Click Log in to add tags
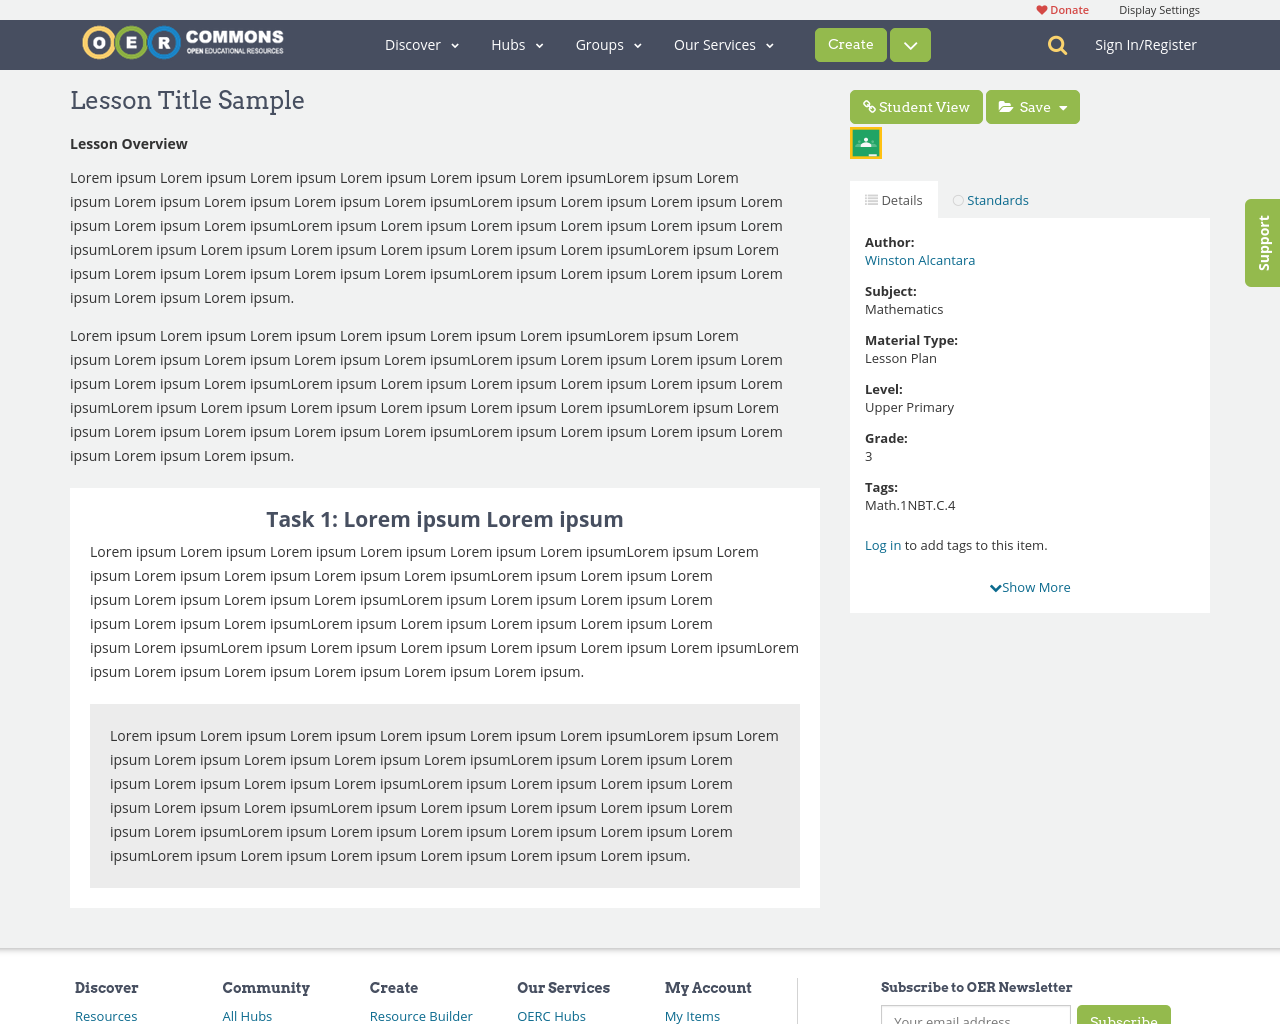 (882, 543)
